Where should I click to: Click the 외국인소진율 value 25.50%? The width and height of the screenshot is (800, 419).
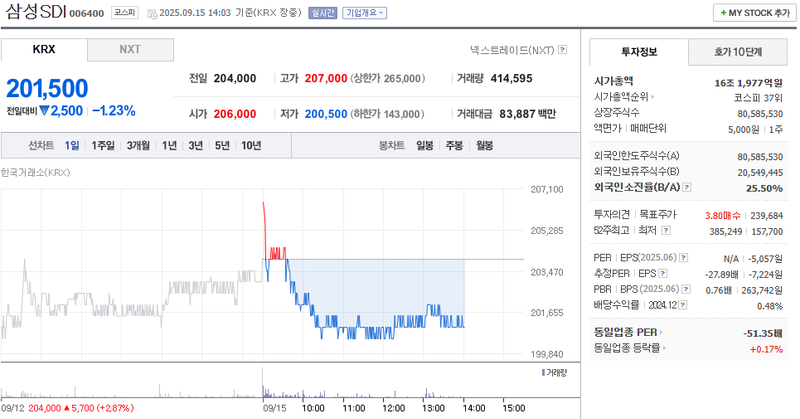click(764, 188)
